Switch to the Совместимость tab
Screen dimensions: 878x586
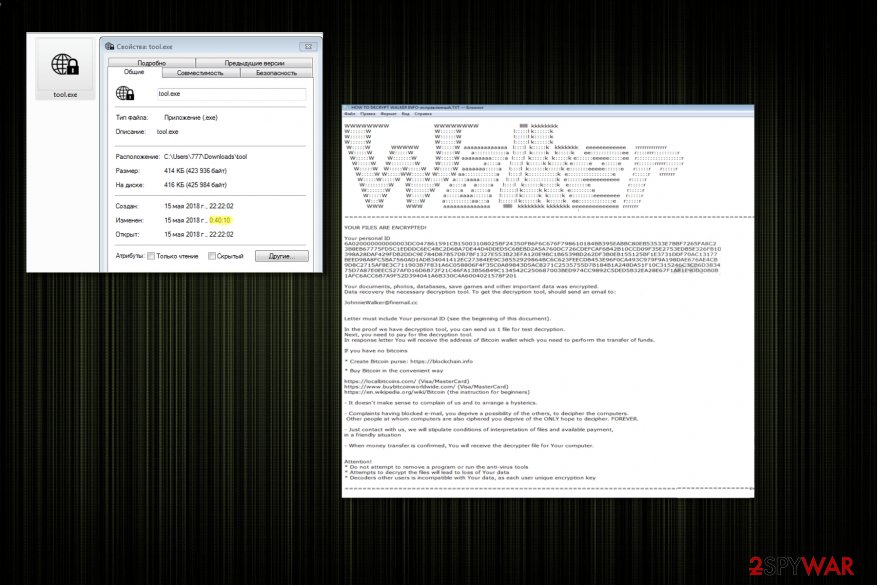tap(200, 72)
